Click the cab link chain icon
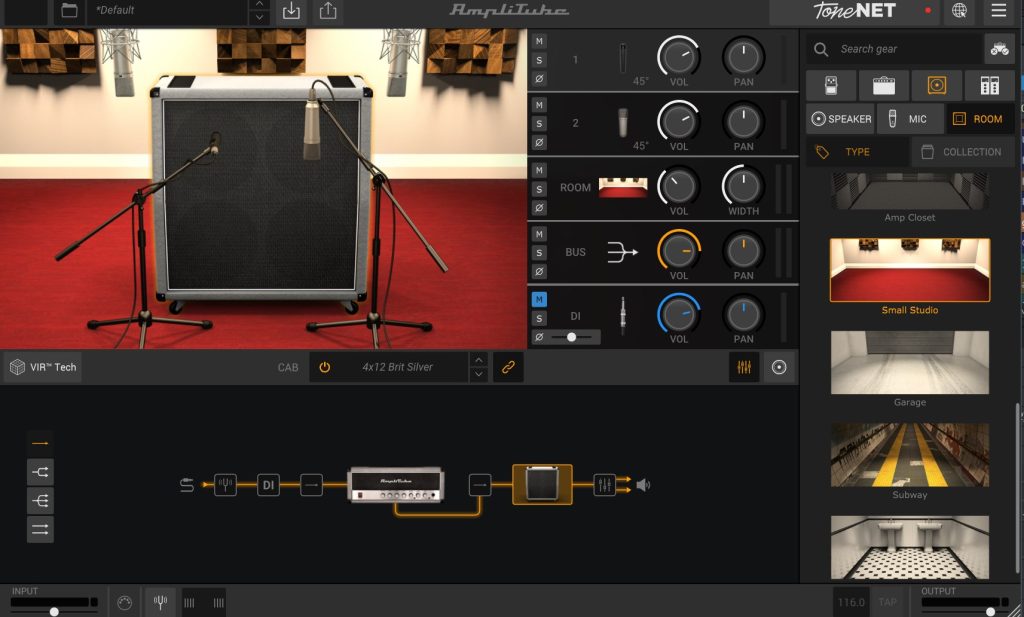The width and height of the screenshot is (1024, 617). [508, 367]
